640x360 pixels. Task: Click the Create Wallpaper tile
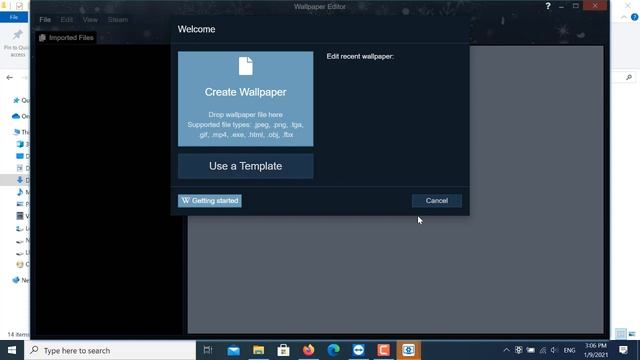tap(245, 98)
